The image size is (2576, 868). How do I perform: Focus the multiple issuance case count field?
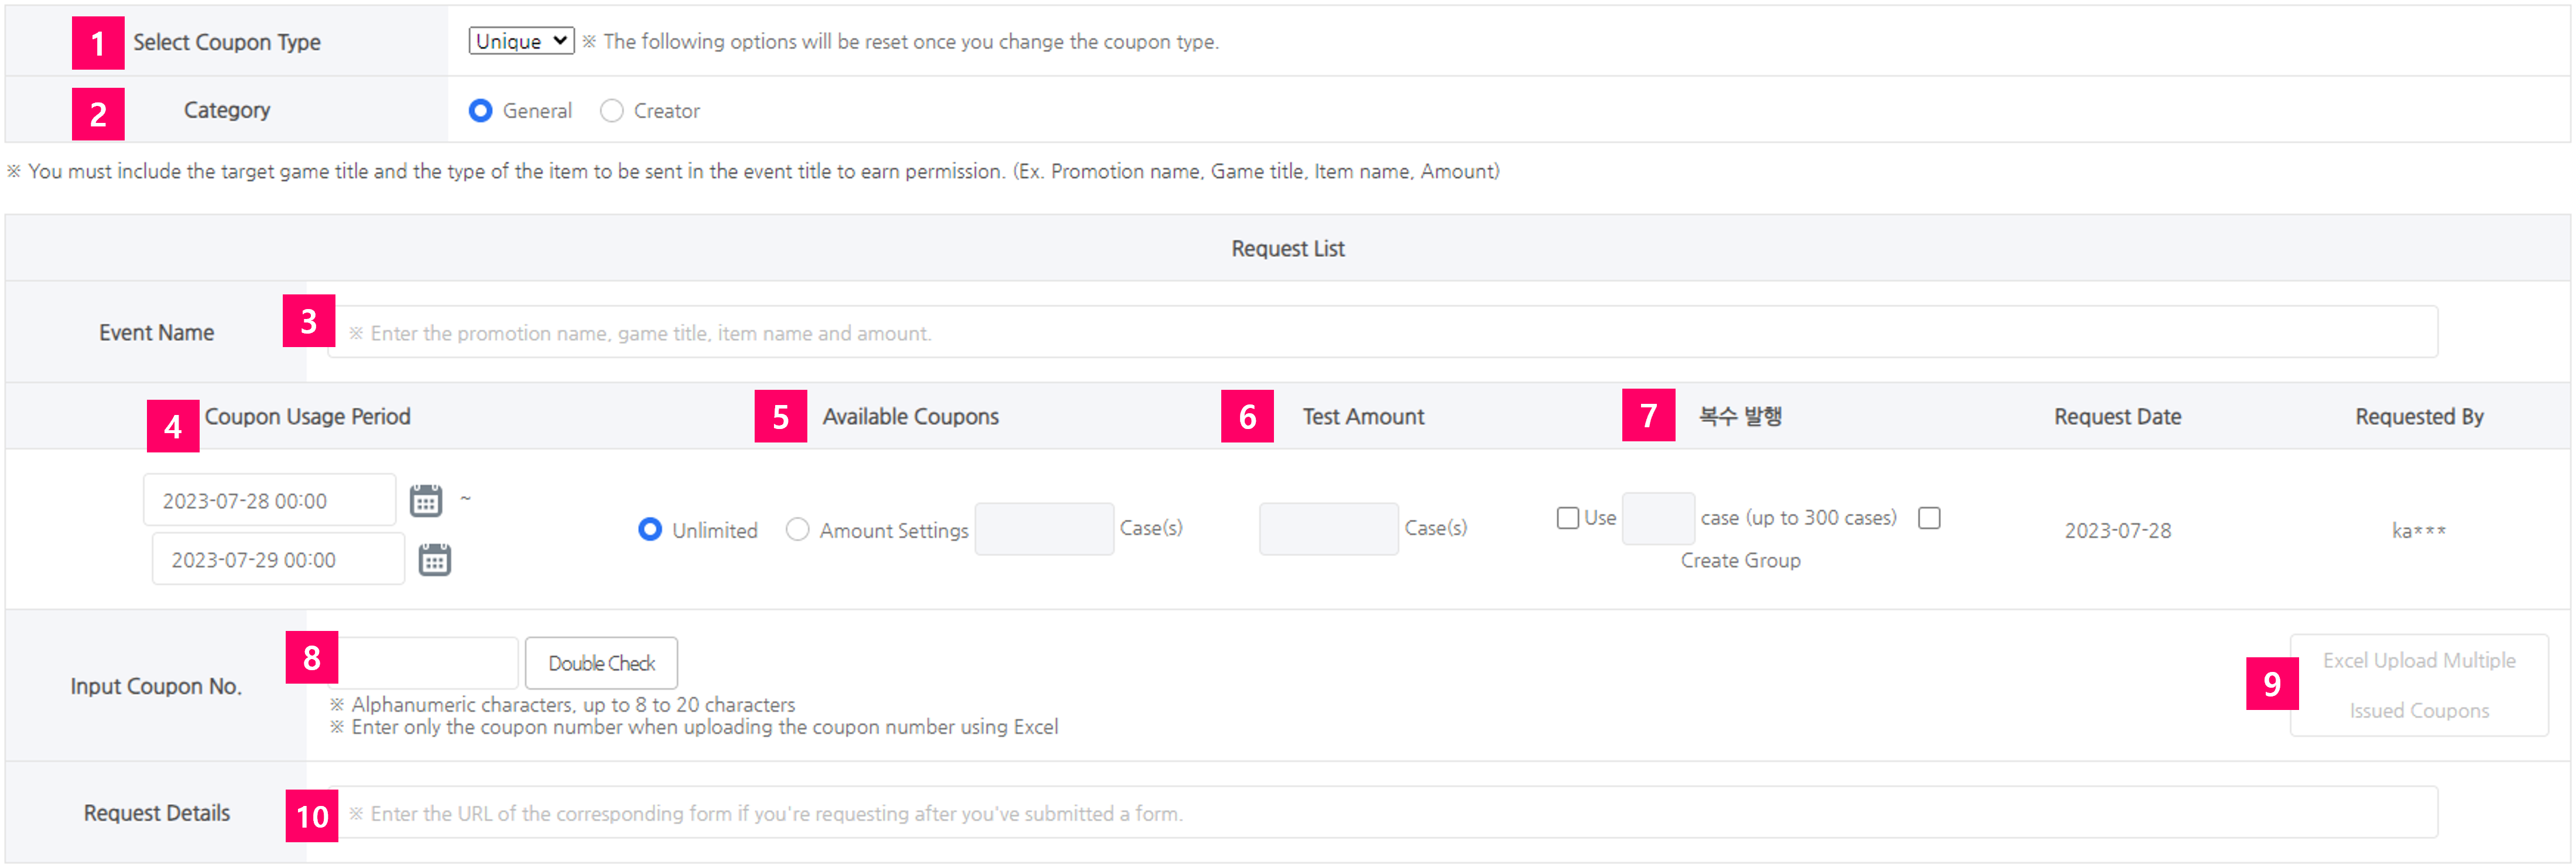pyautogui.click(x=1658, y=519)
